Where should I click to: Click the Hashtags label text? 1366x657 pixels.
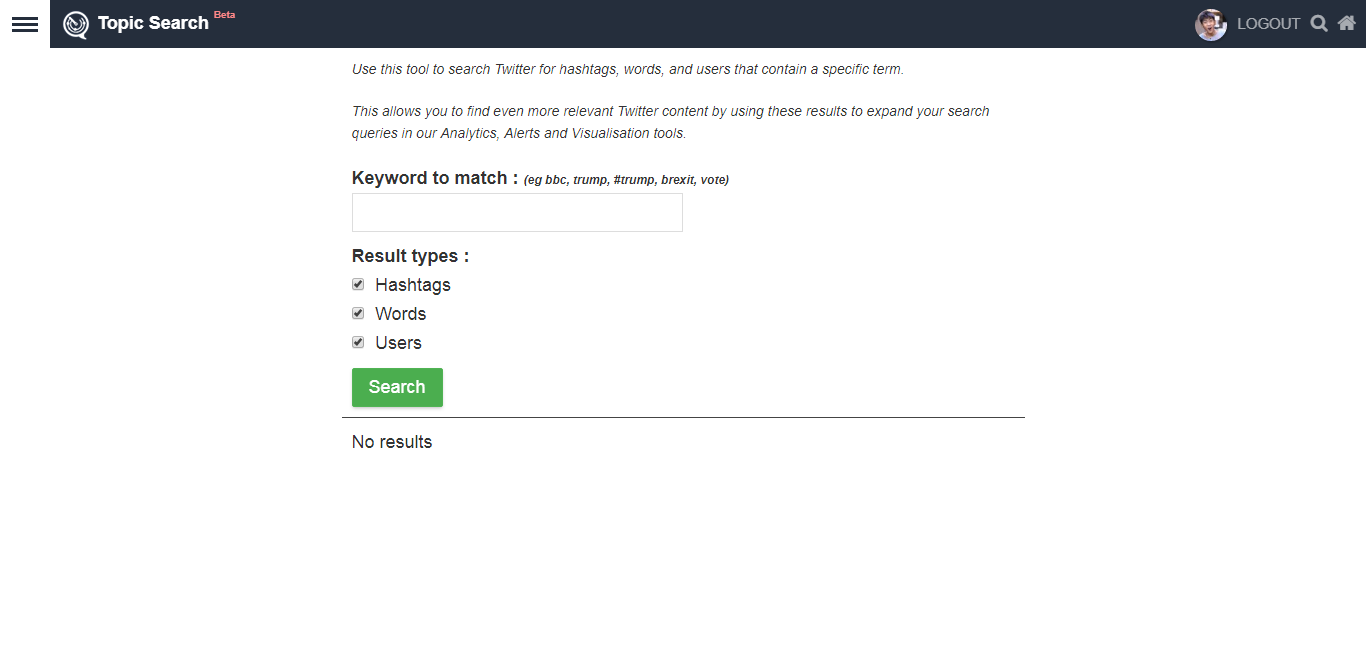pos(413,285)
